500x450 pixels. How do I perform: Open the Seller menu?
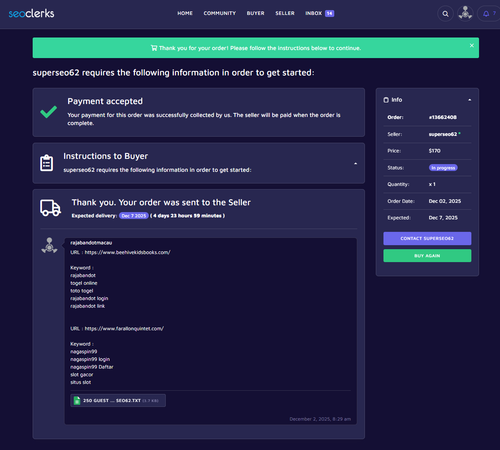coord(285,13)
